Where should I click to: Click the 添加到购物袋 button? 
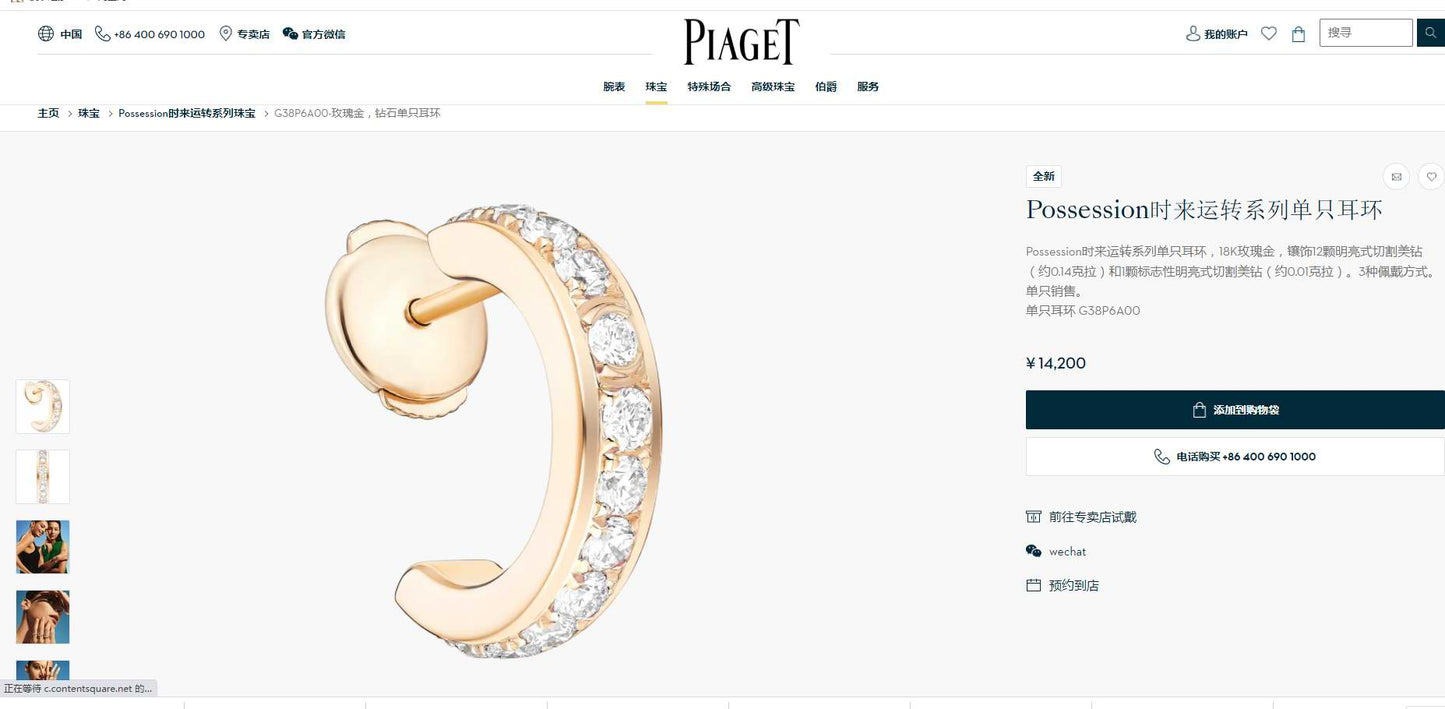click(1235, 410)
